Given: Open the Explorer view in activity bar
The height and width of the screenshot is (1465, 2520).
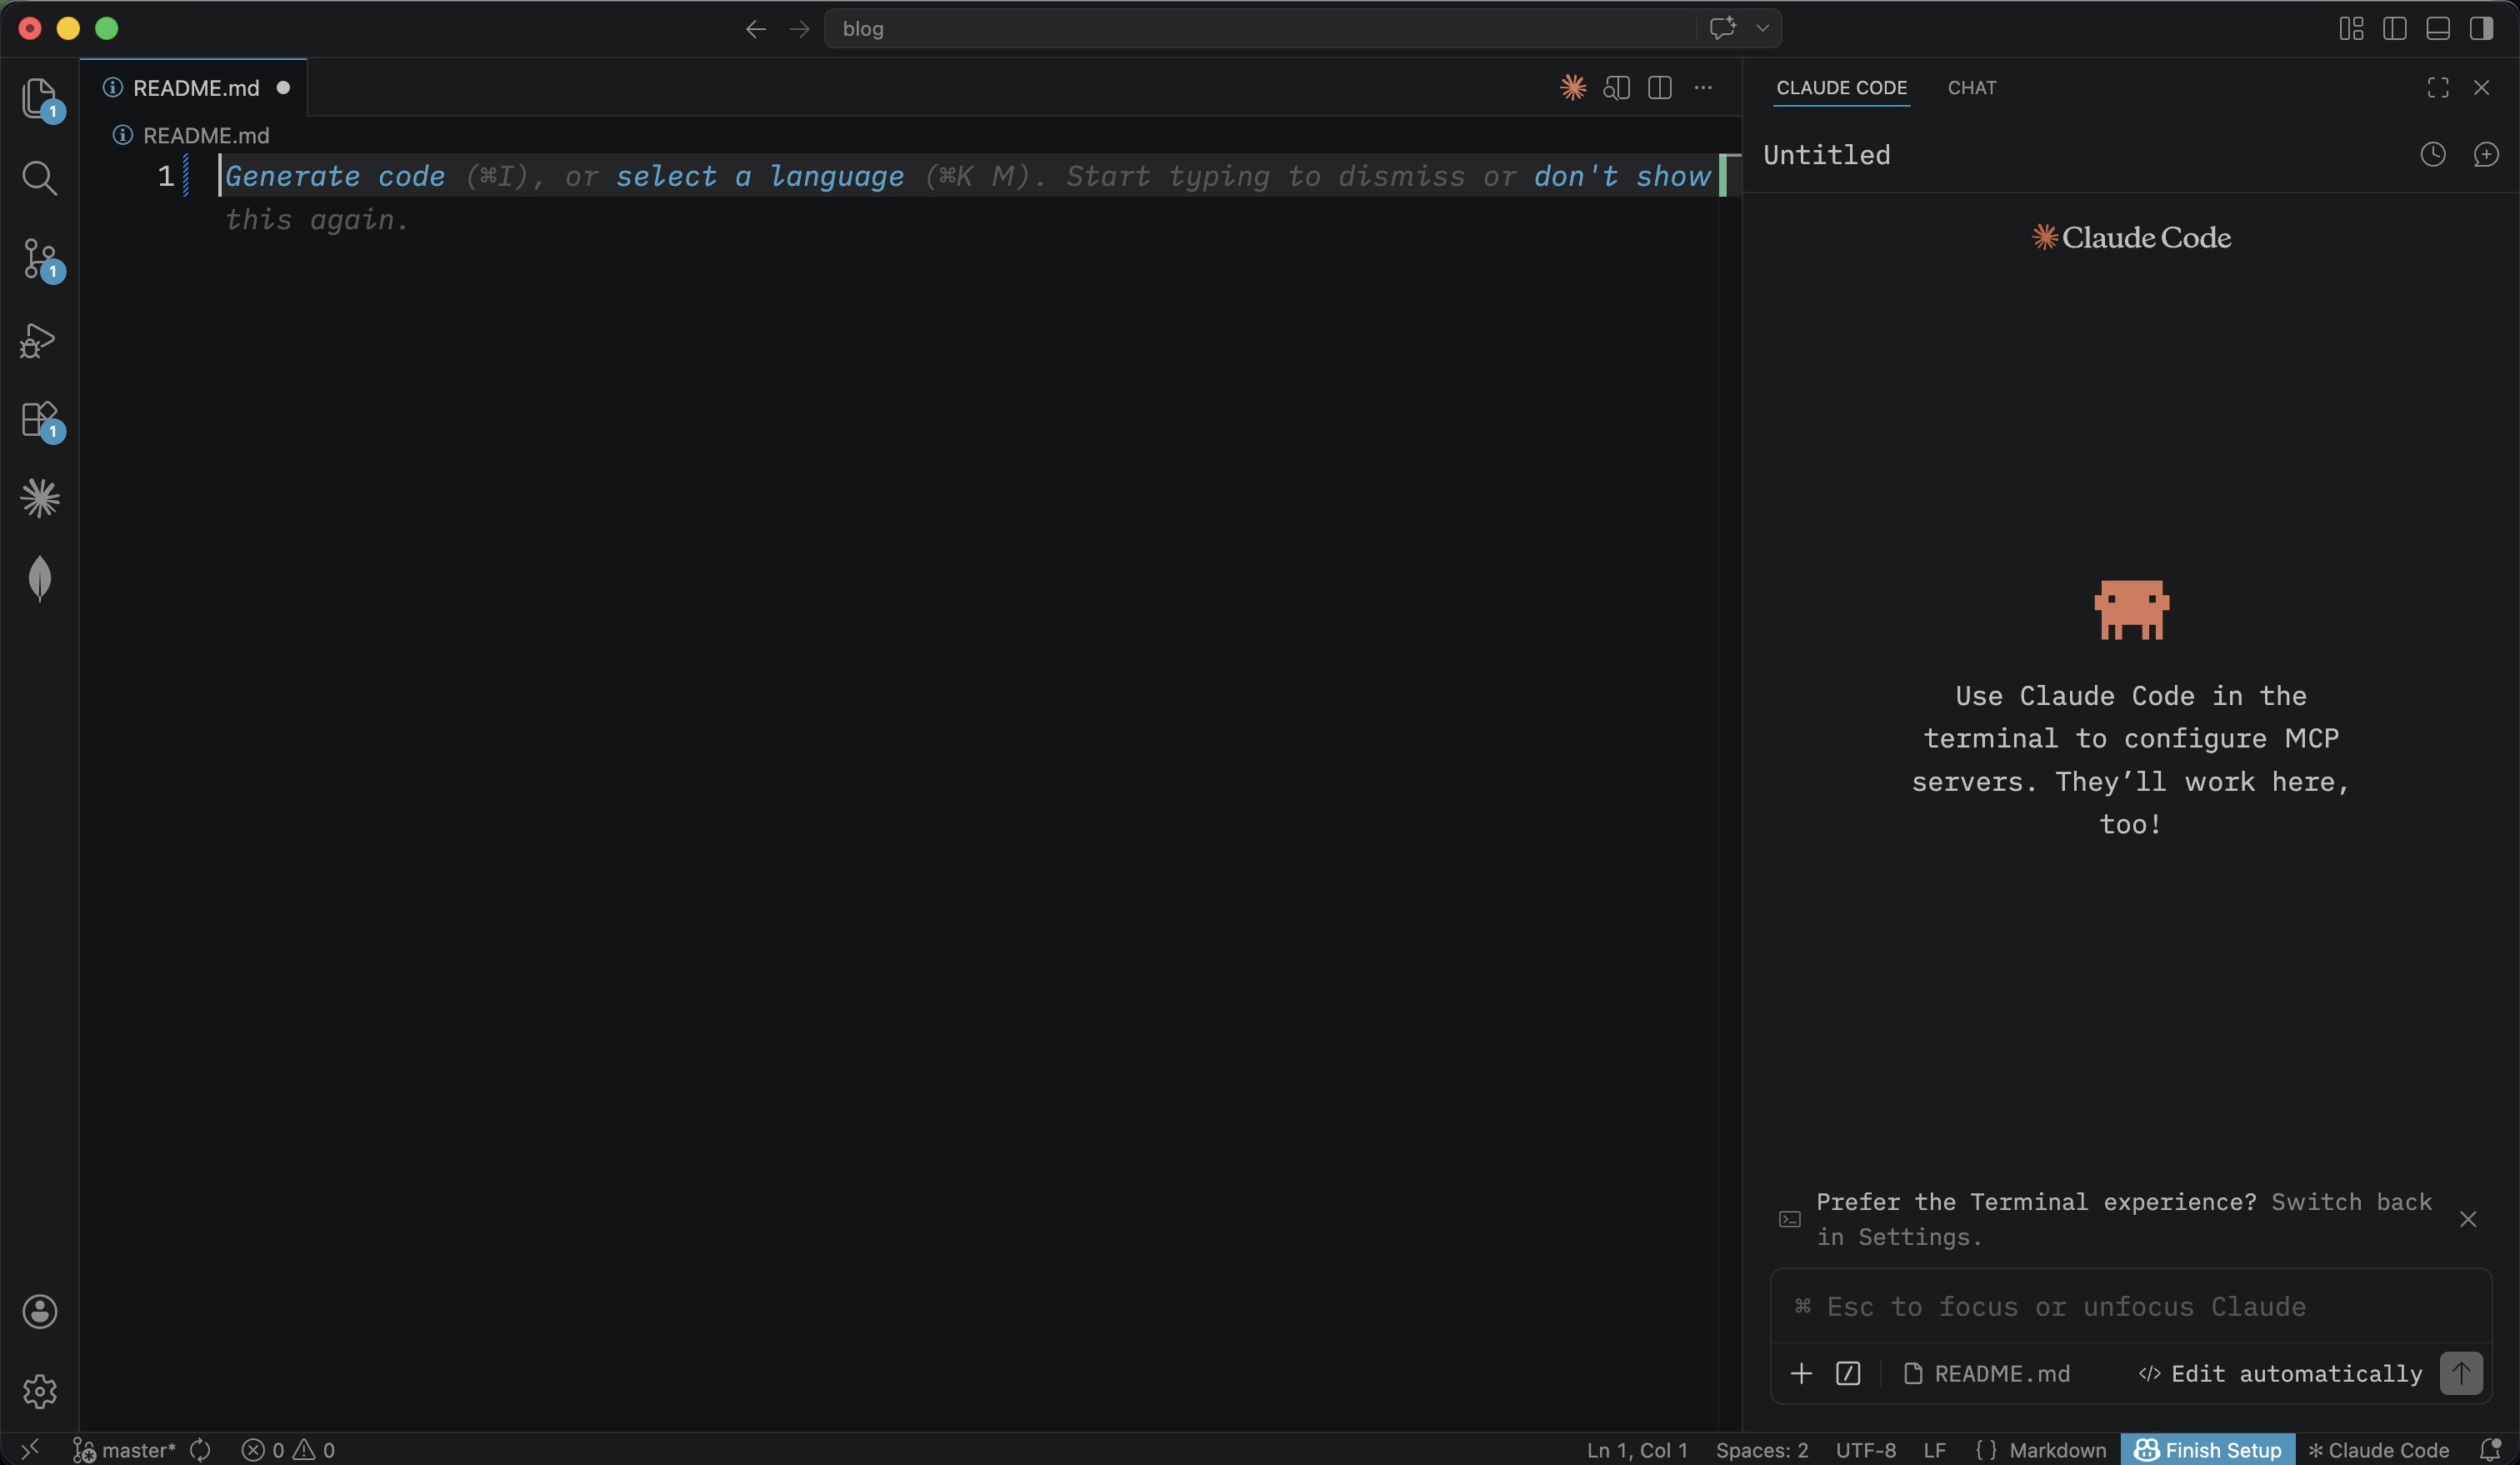Looking at the screenshot, I should [x=39, y=98].
